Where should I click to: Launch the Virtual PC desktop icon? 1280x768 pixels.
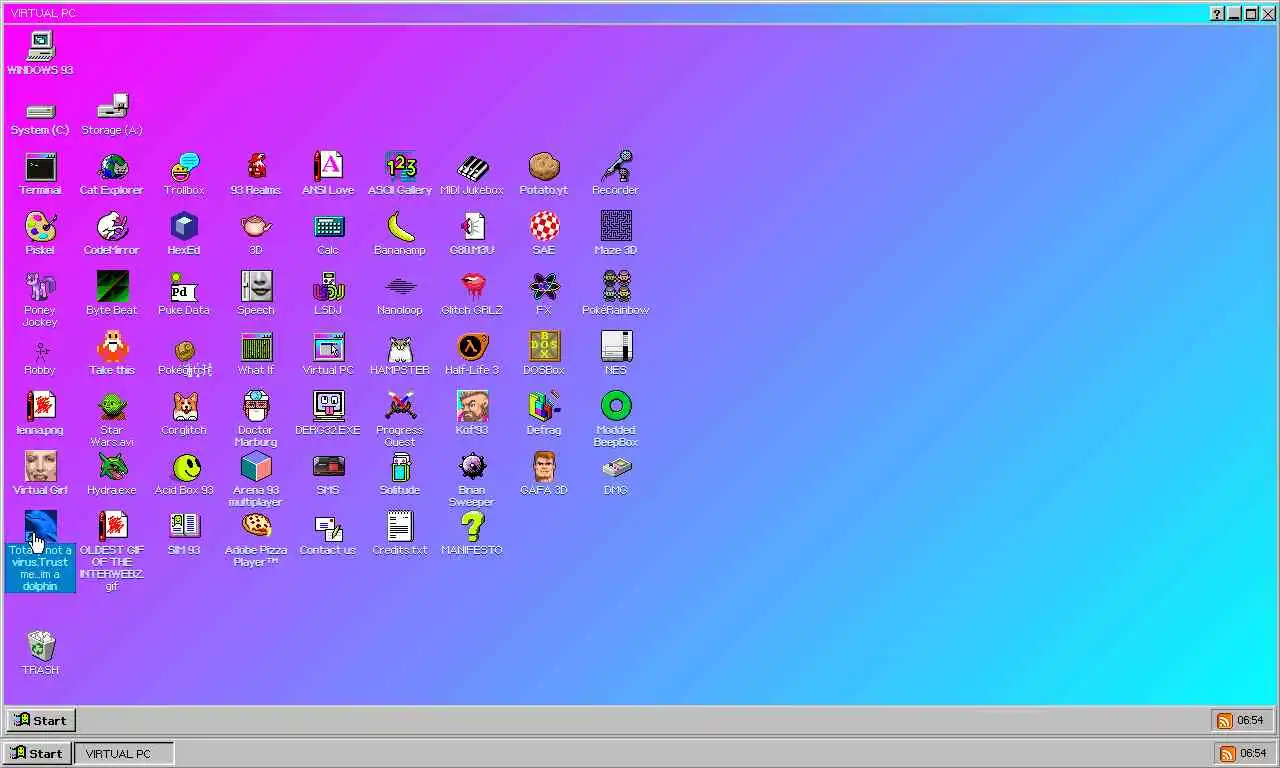click(x=328, y=346)
